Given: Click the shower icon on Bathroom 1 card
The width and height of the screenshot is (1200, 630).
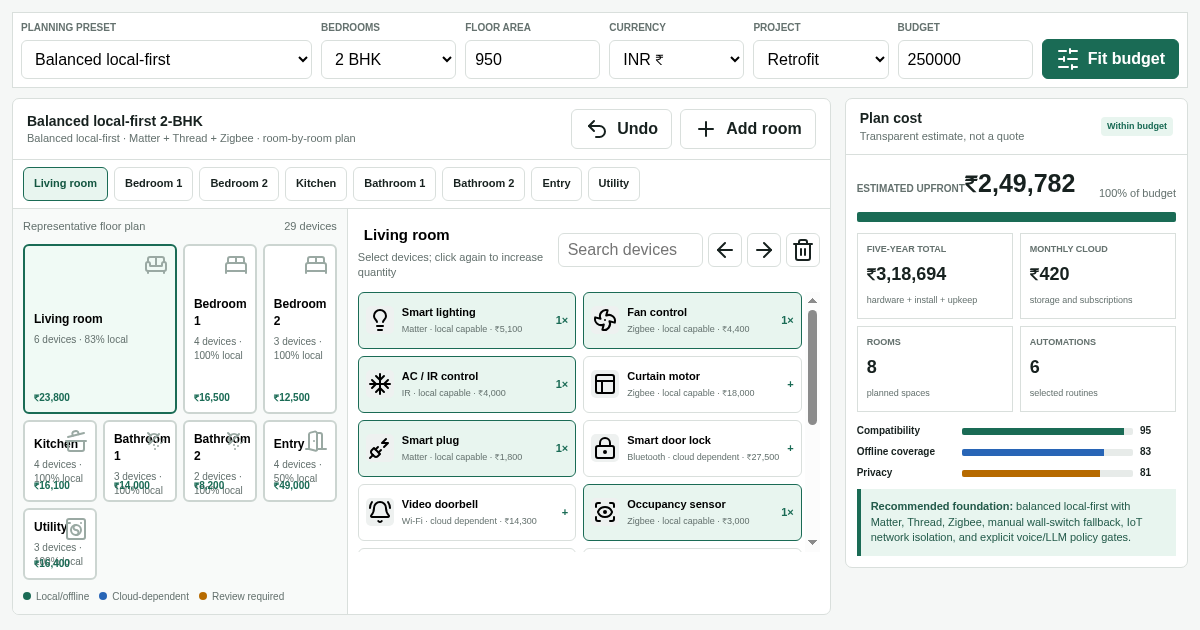Looking at the screenshot, I should pyautogui.click(x=154, y=441).
